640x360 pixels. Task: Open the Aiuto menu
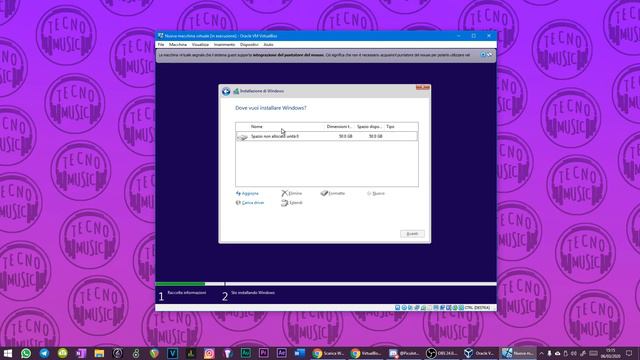[x=268, y=44]
